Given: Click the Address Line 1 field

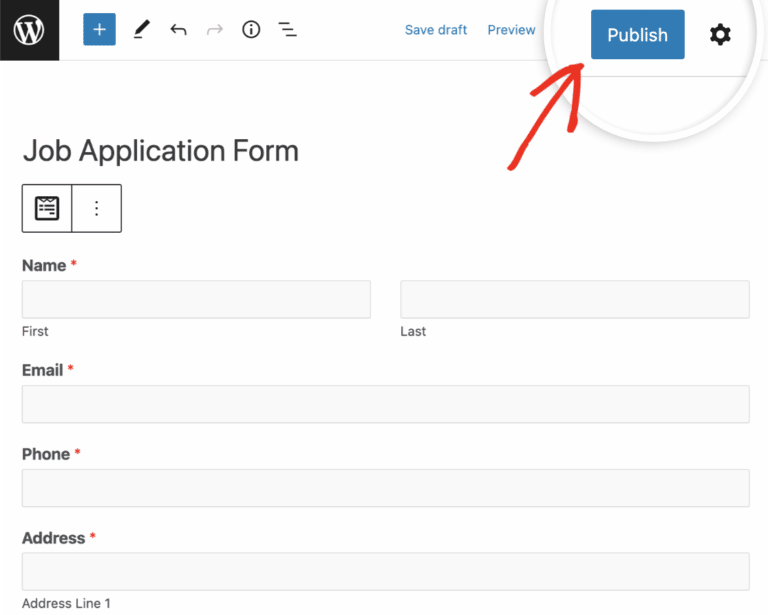Looking at the screenshot, I should [385, 572].
